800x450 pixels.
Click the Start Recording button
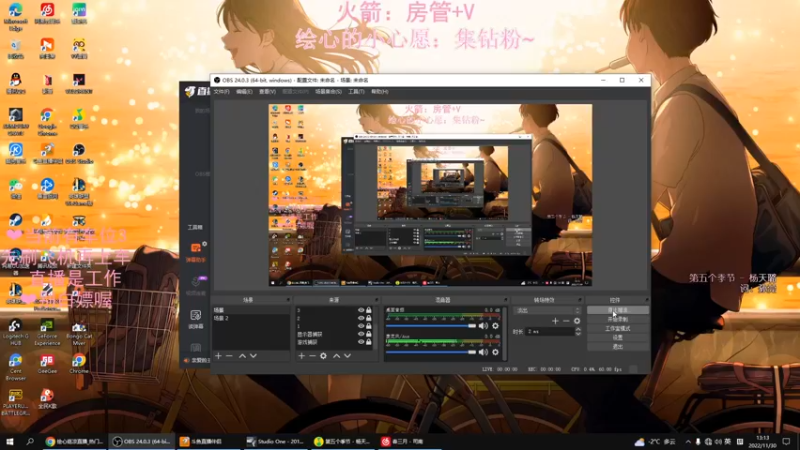click(x=618, y=319)
